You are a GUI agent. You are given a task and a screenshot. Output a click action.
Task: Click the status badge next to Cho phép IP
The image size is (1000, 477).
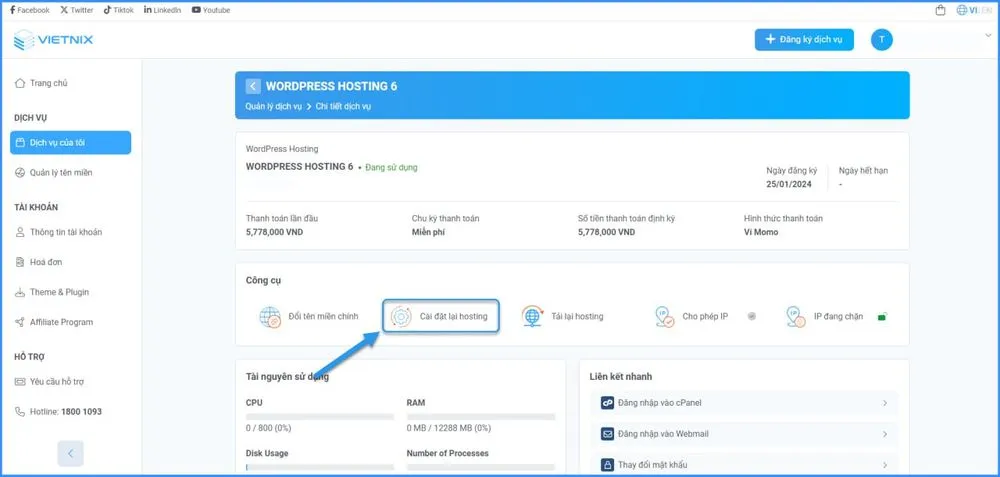[x=752, y=316]
